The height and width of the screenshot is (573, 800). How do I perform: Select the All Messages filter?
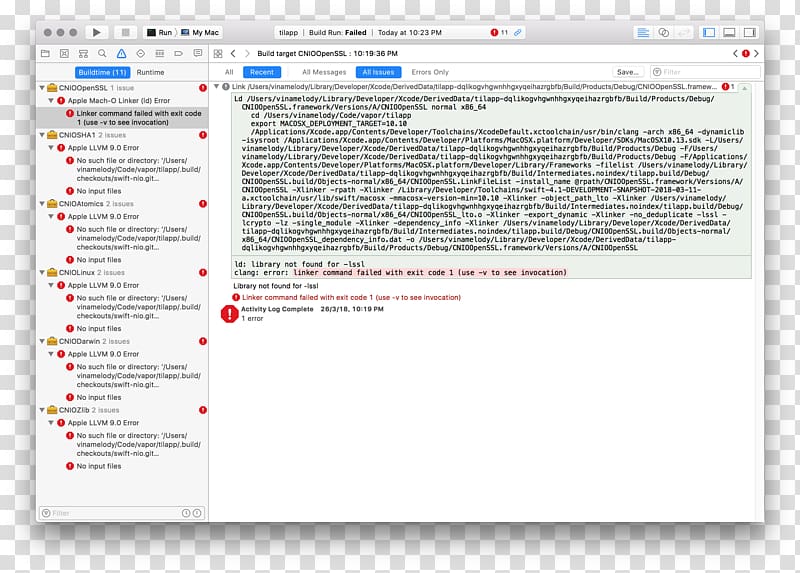pyautogui.click(x=324, y=72)
